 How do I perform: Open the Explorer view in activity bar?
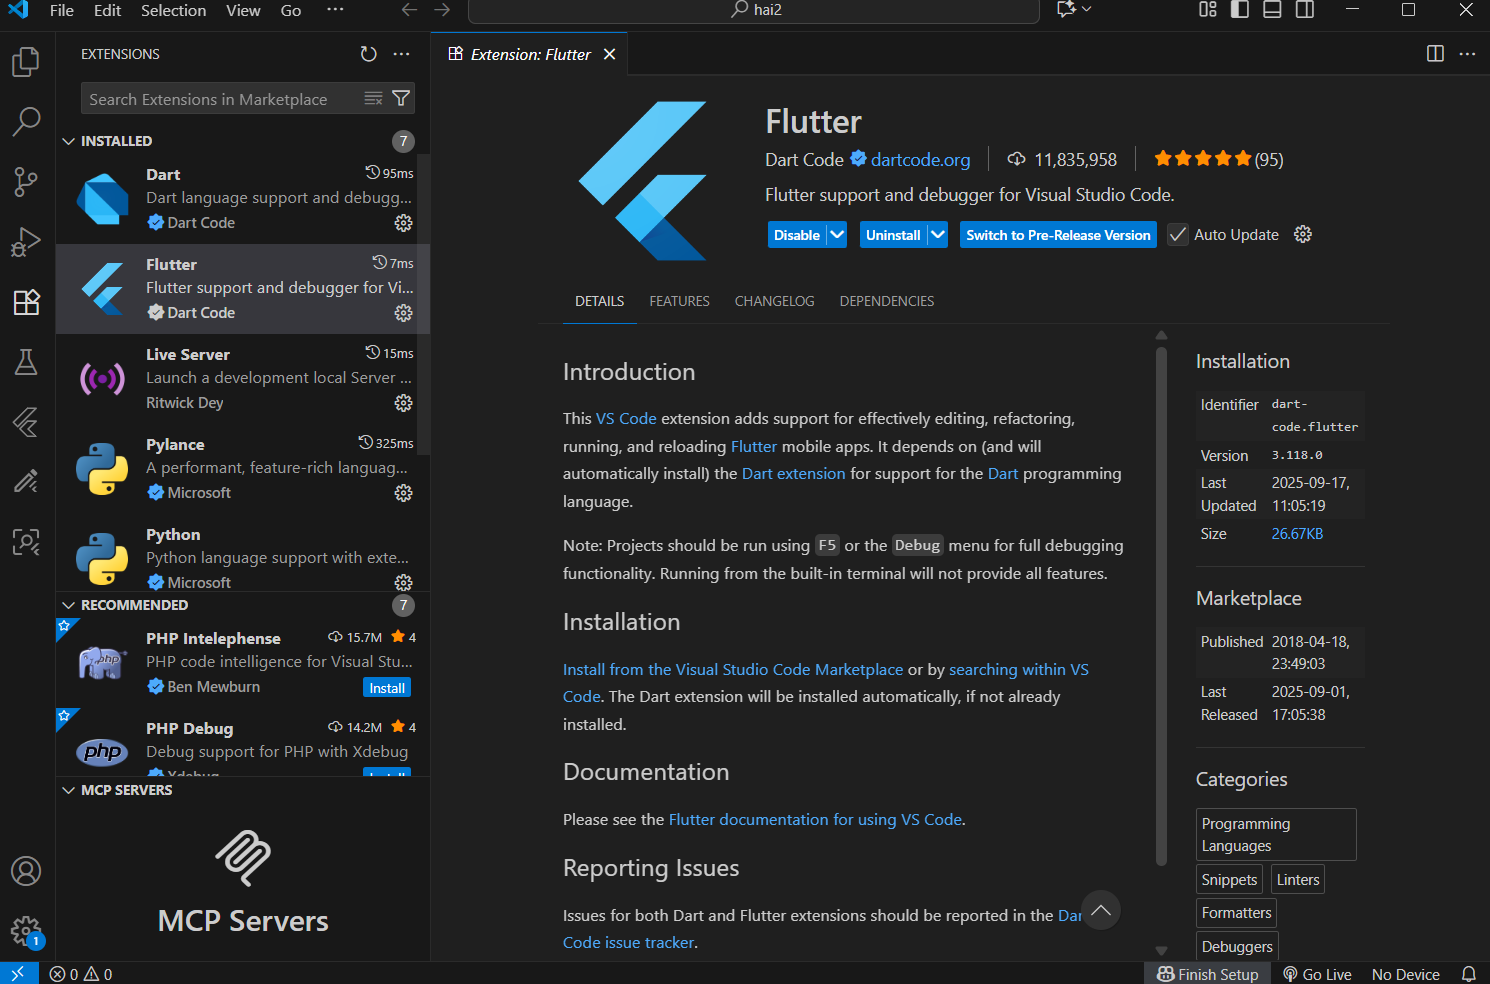26,62
